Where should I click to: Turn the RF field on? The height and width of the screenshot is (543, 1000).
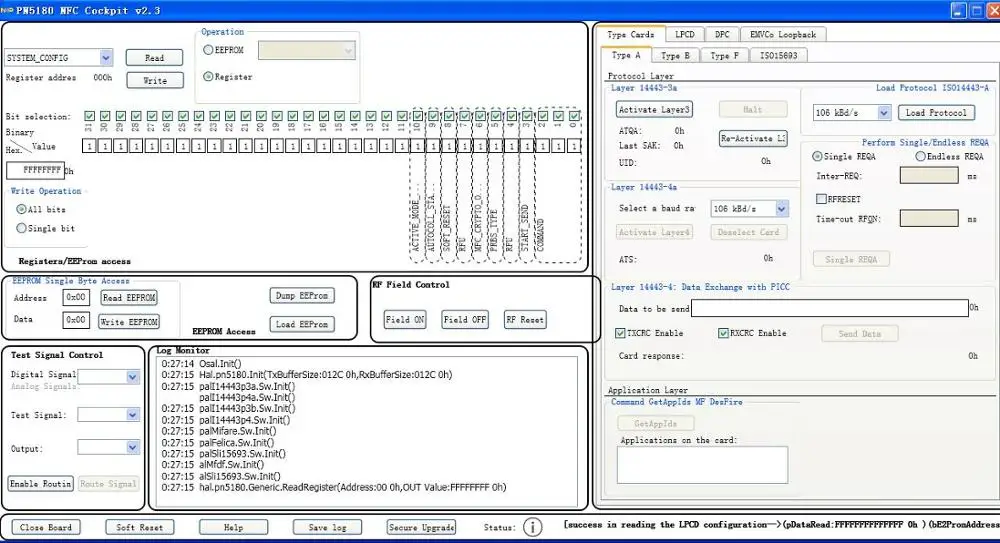tap(405, 320)
